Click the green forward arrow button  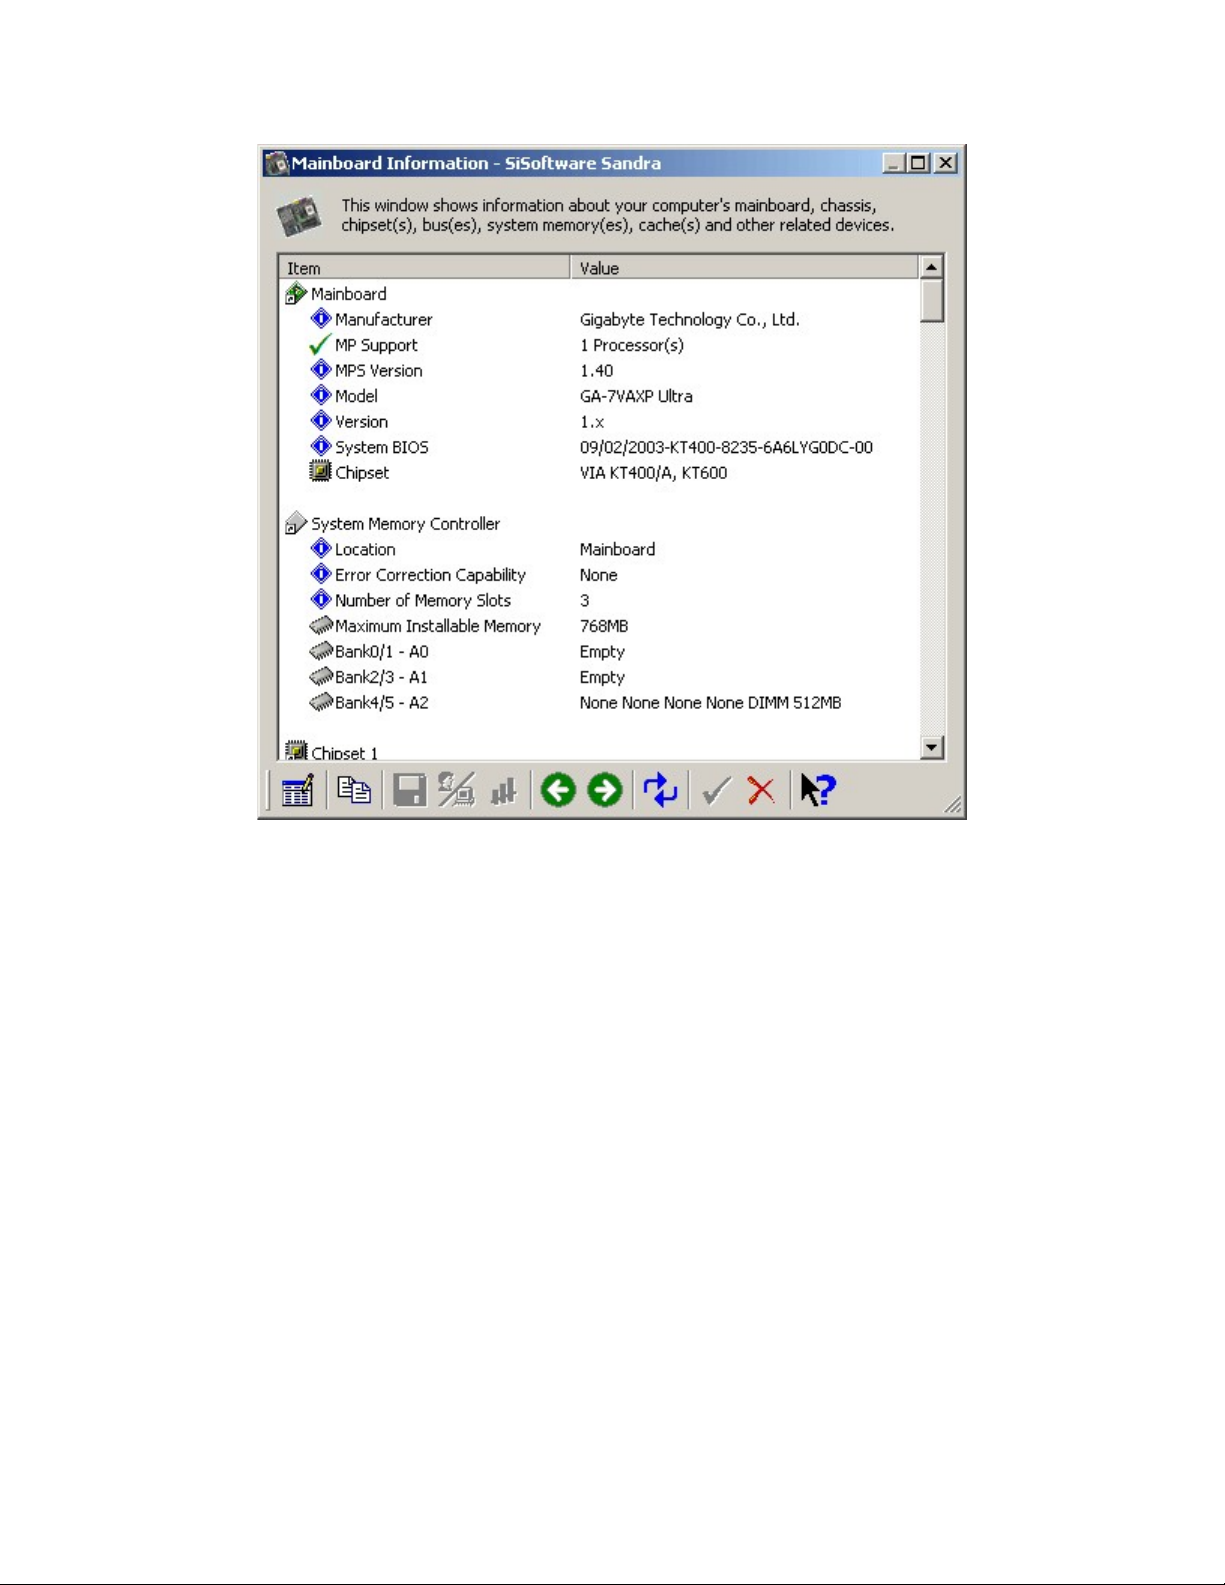[605, 791]
